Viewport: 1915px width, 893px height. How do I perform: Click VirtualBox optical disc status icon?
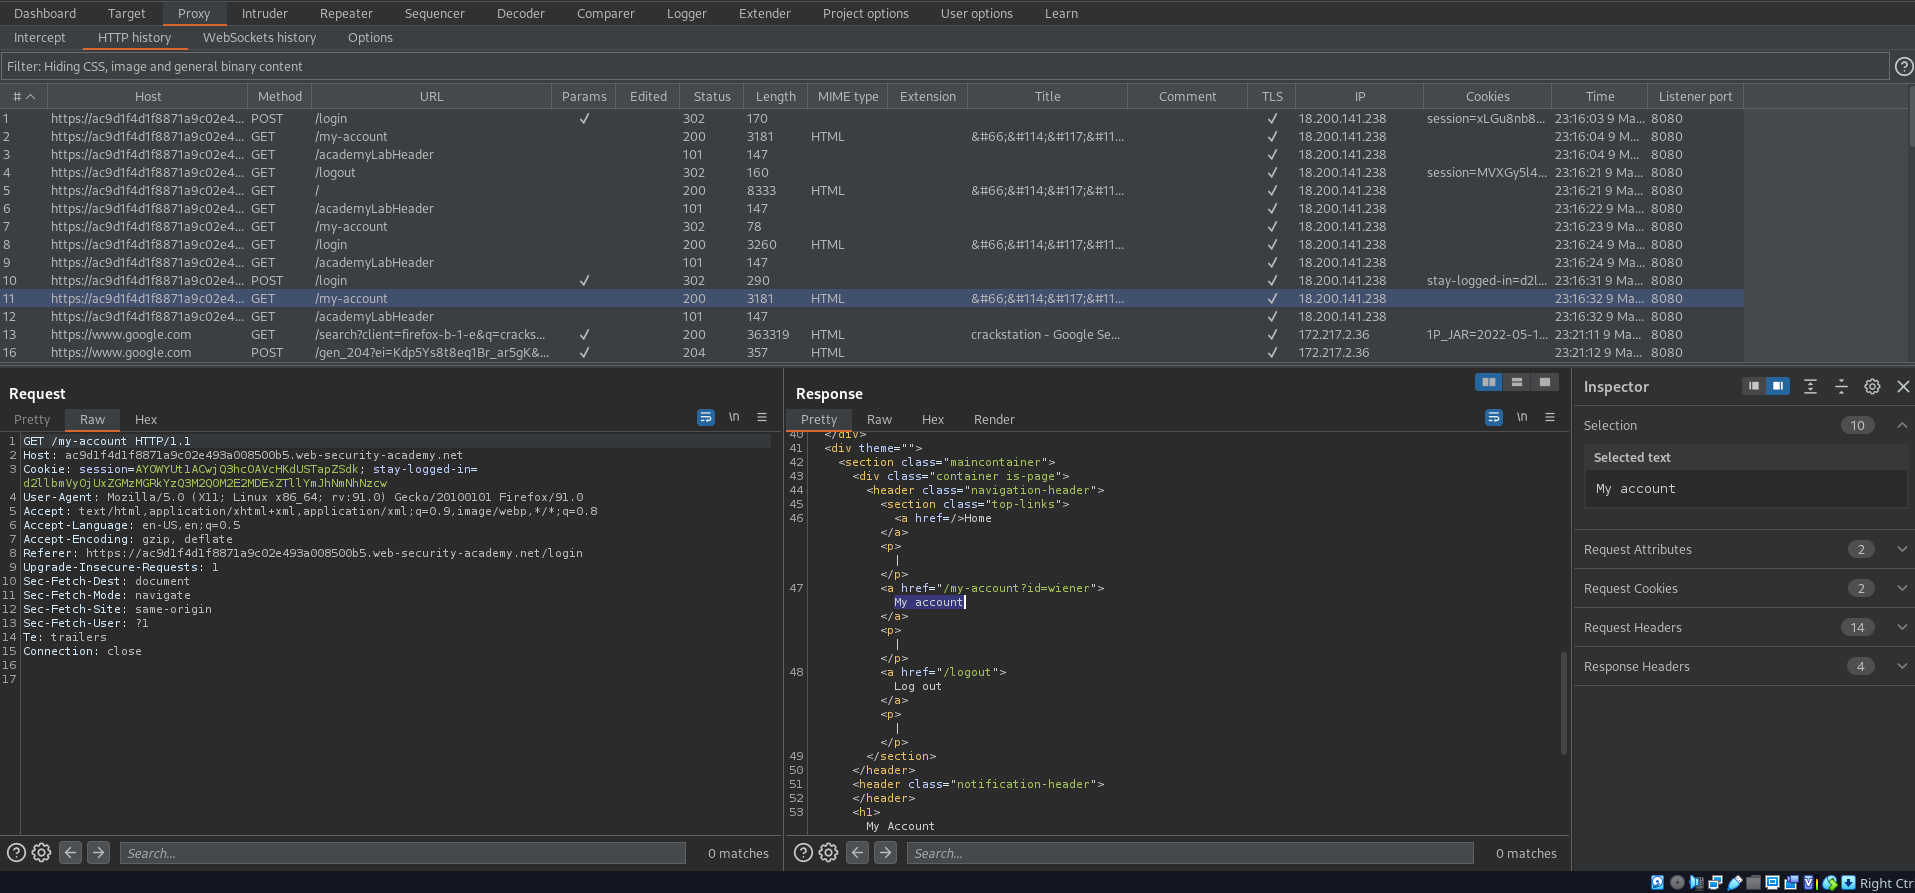click(1677, 883)
